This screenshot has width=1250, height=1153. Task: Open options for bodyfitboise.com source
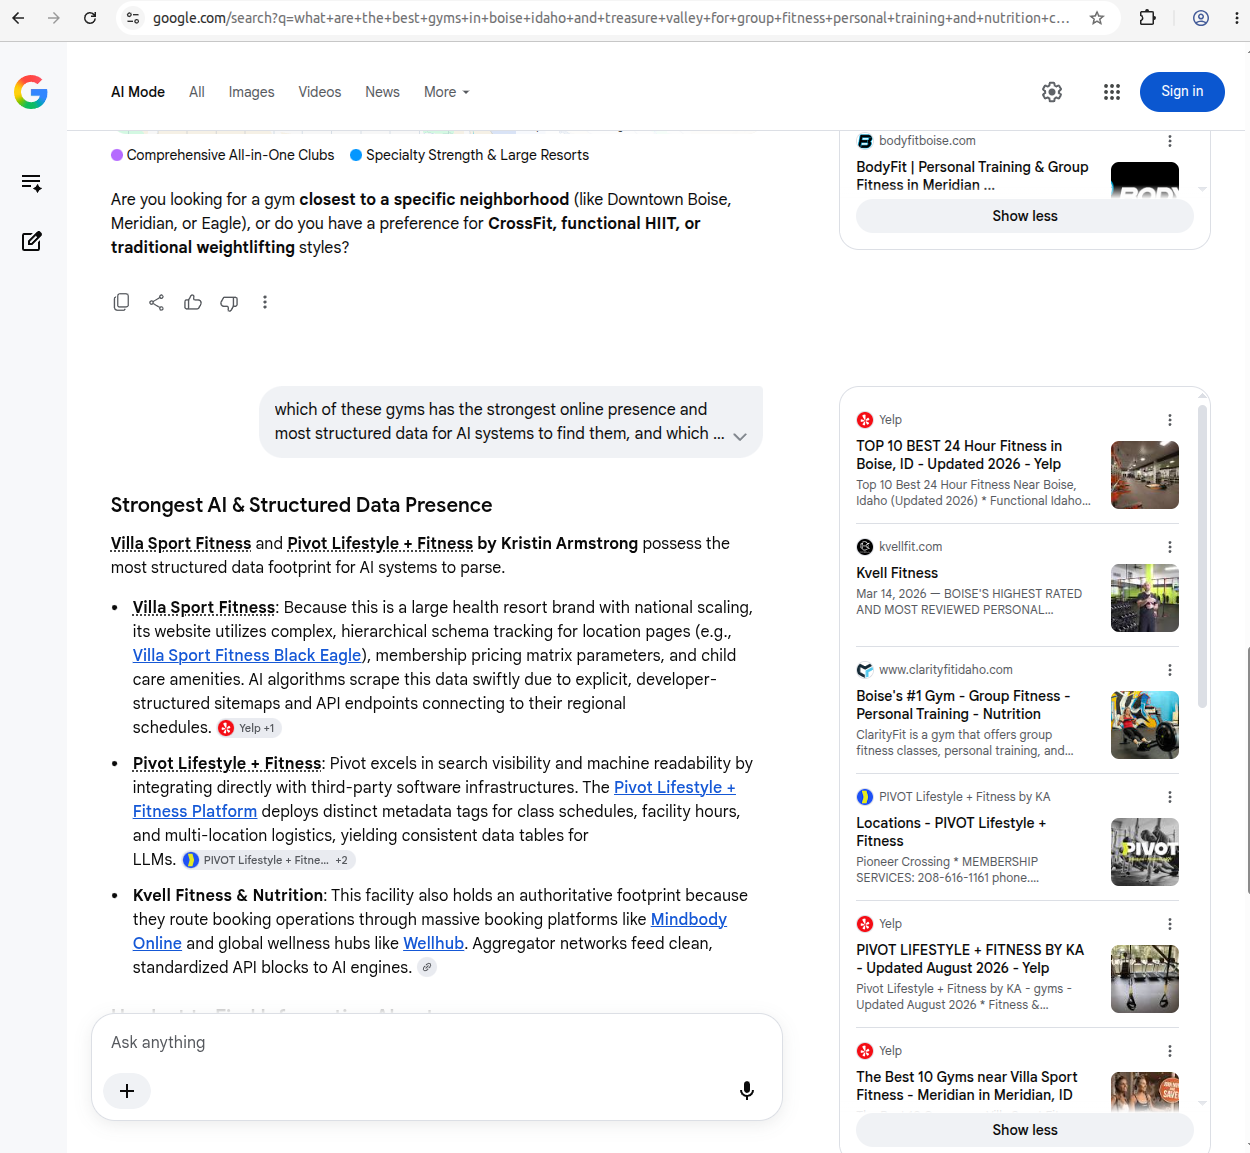pyautogui.click(x=1170, y=141)
